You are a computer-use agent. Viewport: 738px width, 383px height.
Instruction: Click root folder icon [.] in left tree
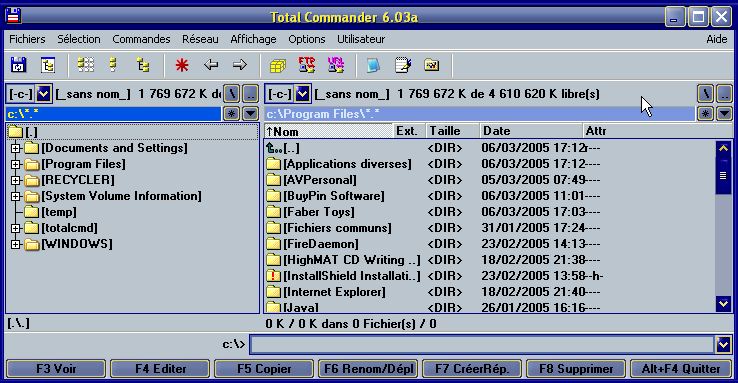point(16,132)
